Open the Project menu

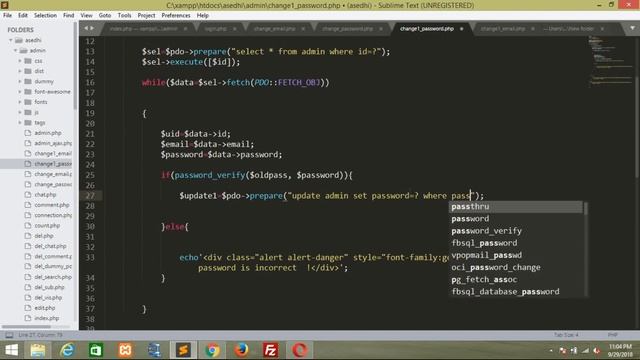pyautogui.click(x=146, y=15)
